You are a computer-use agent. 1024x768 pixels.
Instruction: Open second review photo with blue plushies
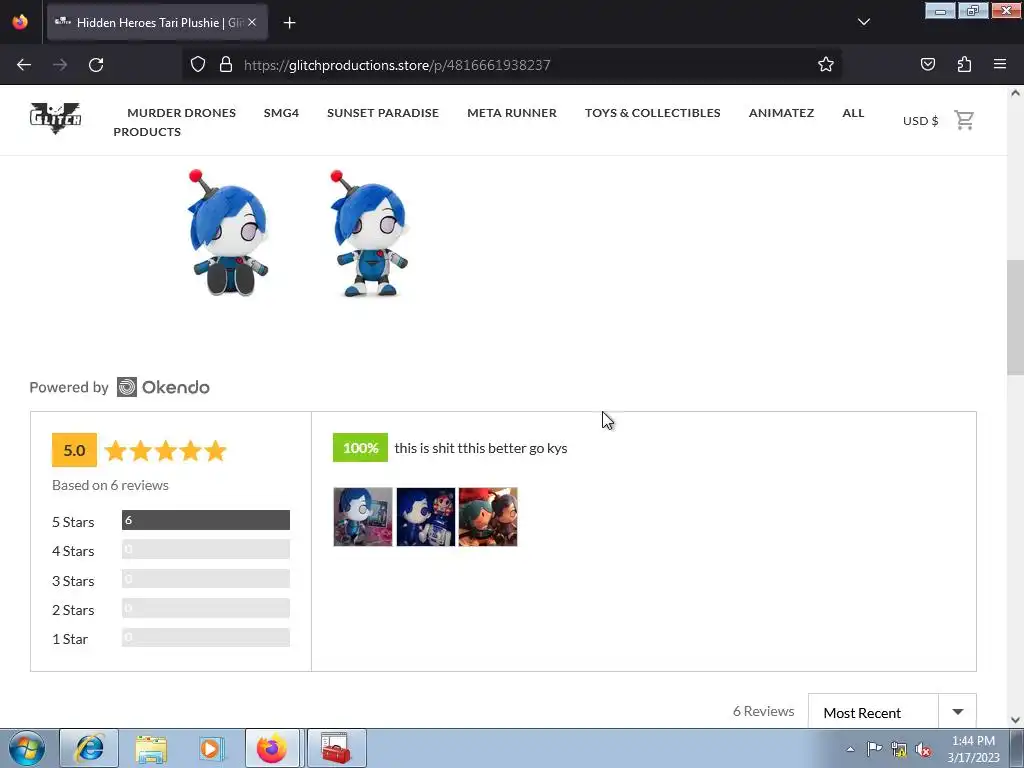click(426, 517)
